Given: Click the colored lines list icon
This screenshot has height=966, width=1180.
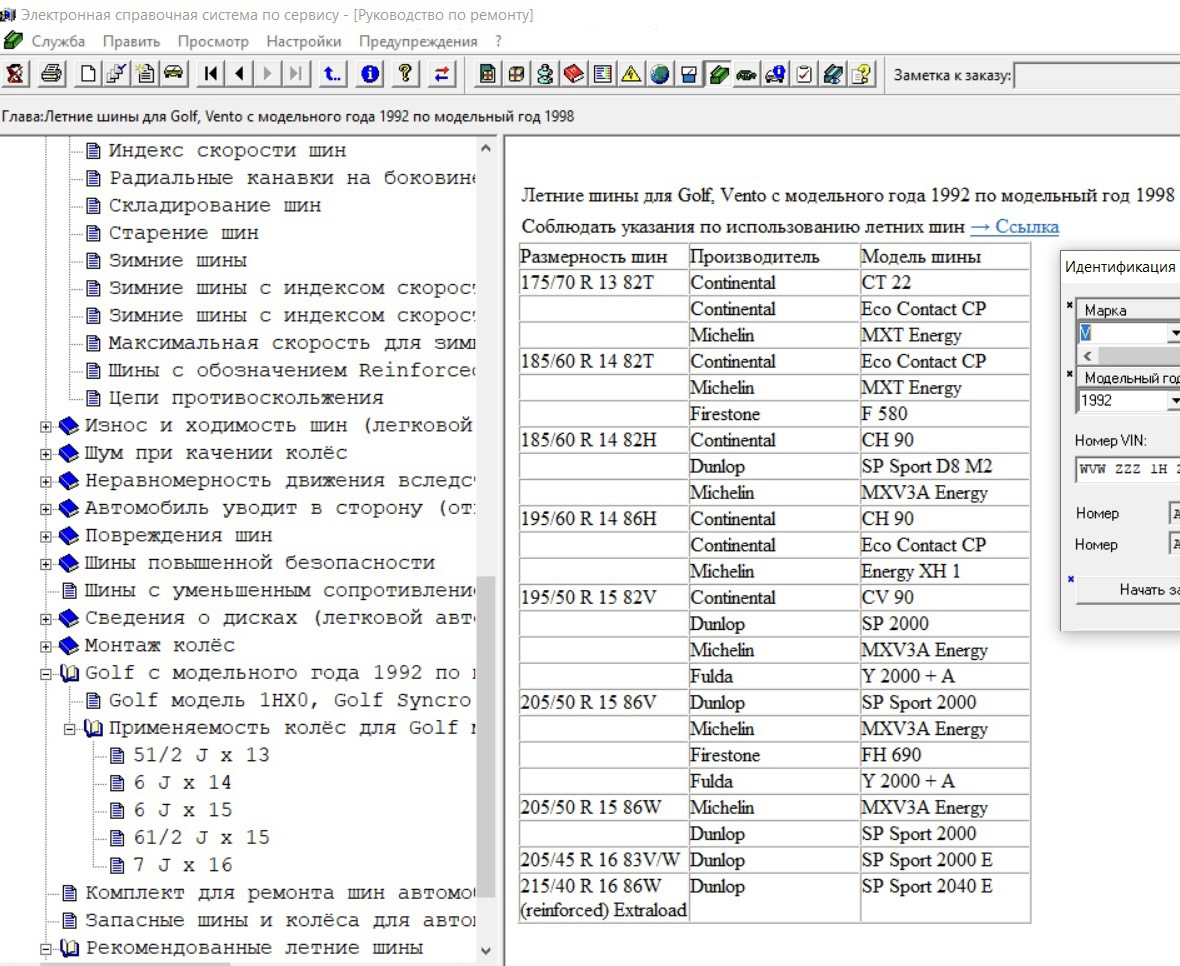Looking at the screenshot, I should pos(602,74).
